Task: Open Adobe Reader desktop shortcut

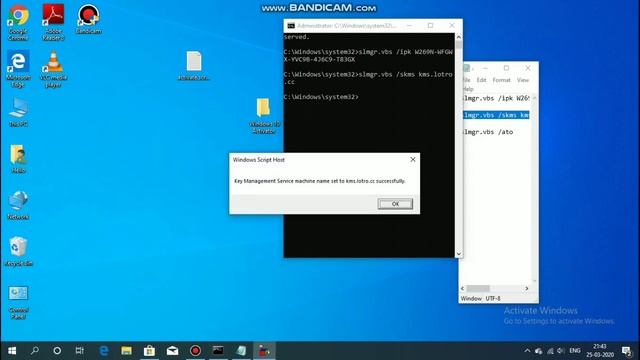Action: point(53,22)
